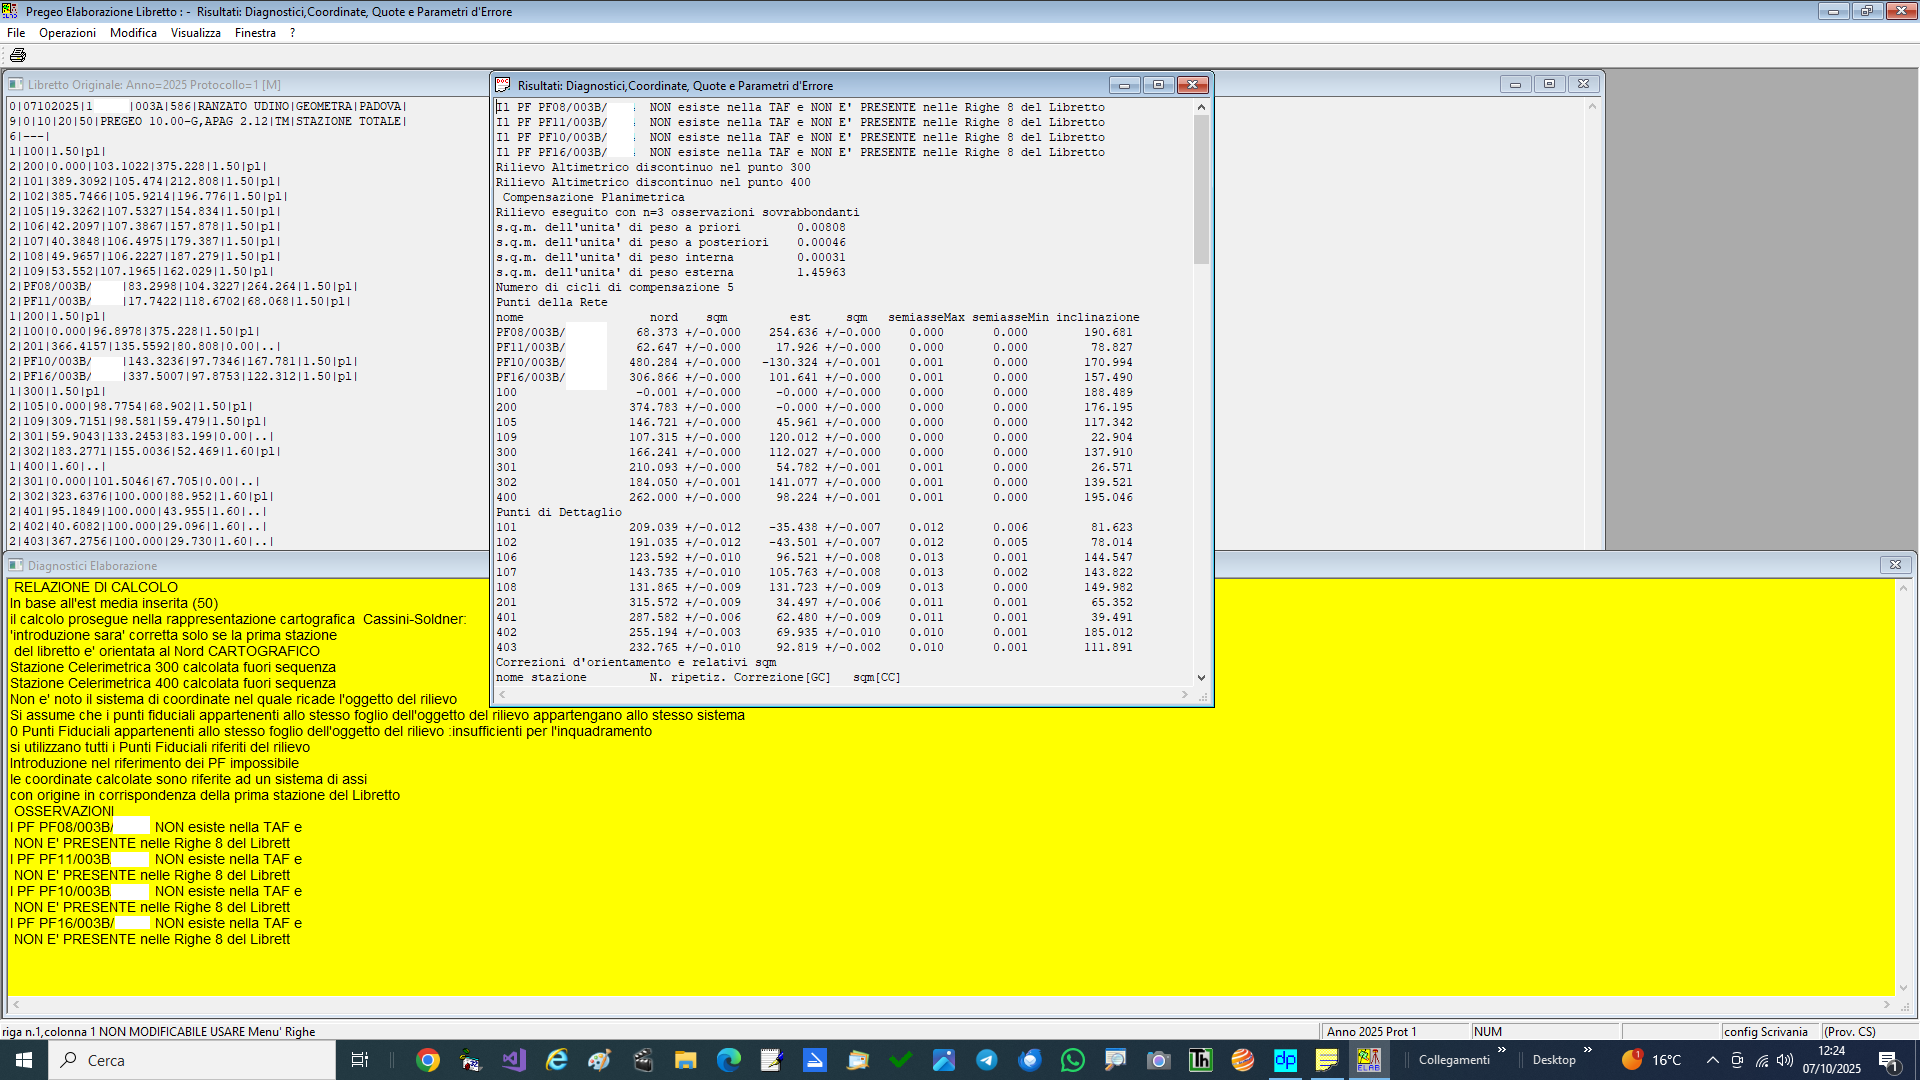
Task: Click the Risultati horizontal scroll right arrow
Action: (x=1185, y=694)
